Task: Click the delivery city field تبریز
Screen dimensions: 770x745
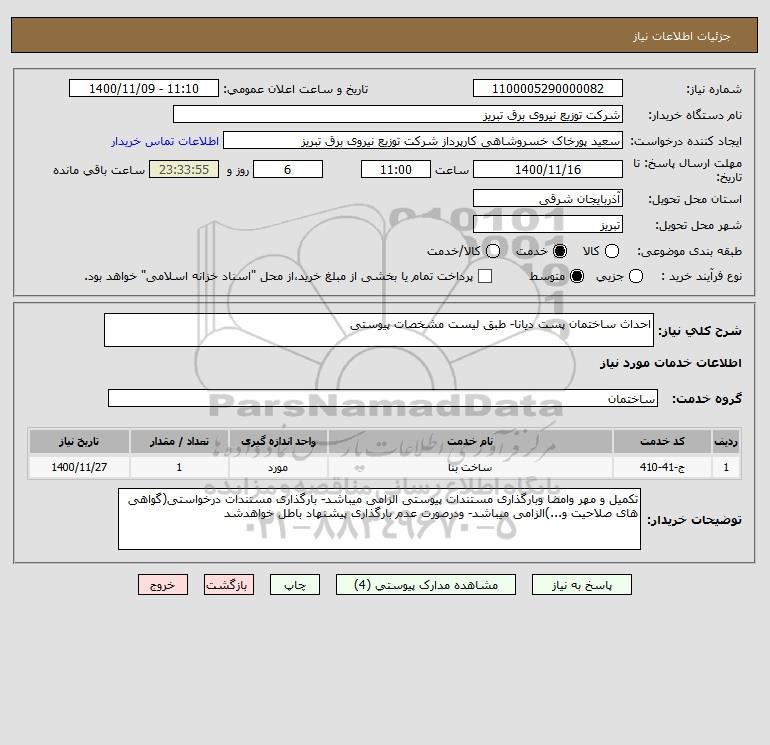Action: click(x=548, y=224)
